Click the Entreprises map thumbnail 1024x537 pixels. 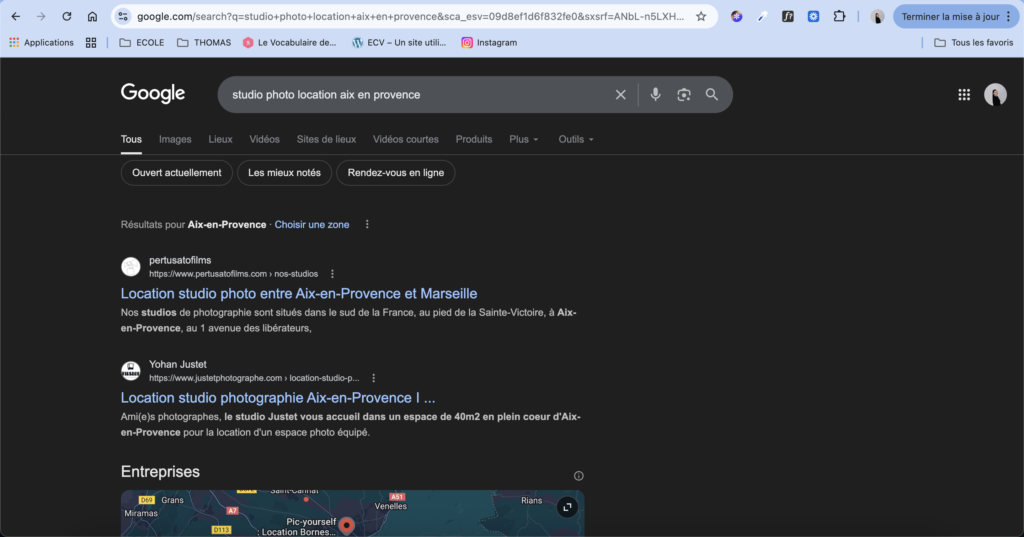click(x=353, y=513)
